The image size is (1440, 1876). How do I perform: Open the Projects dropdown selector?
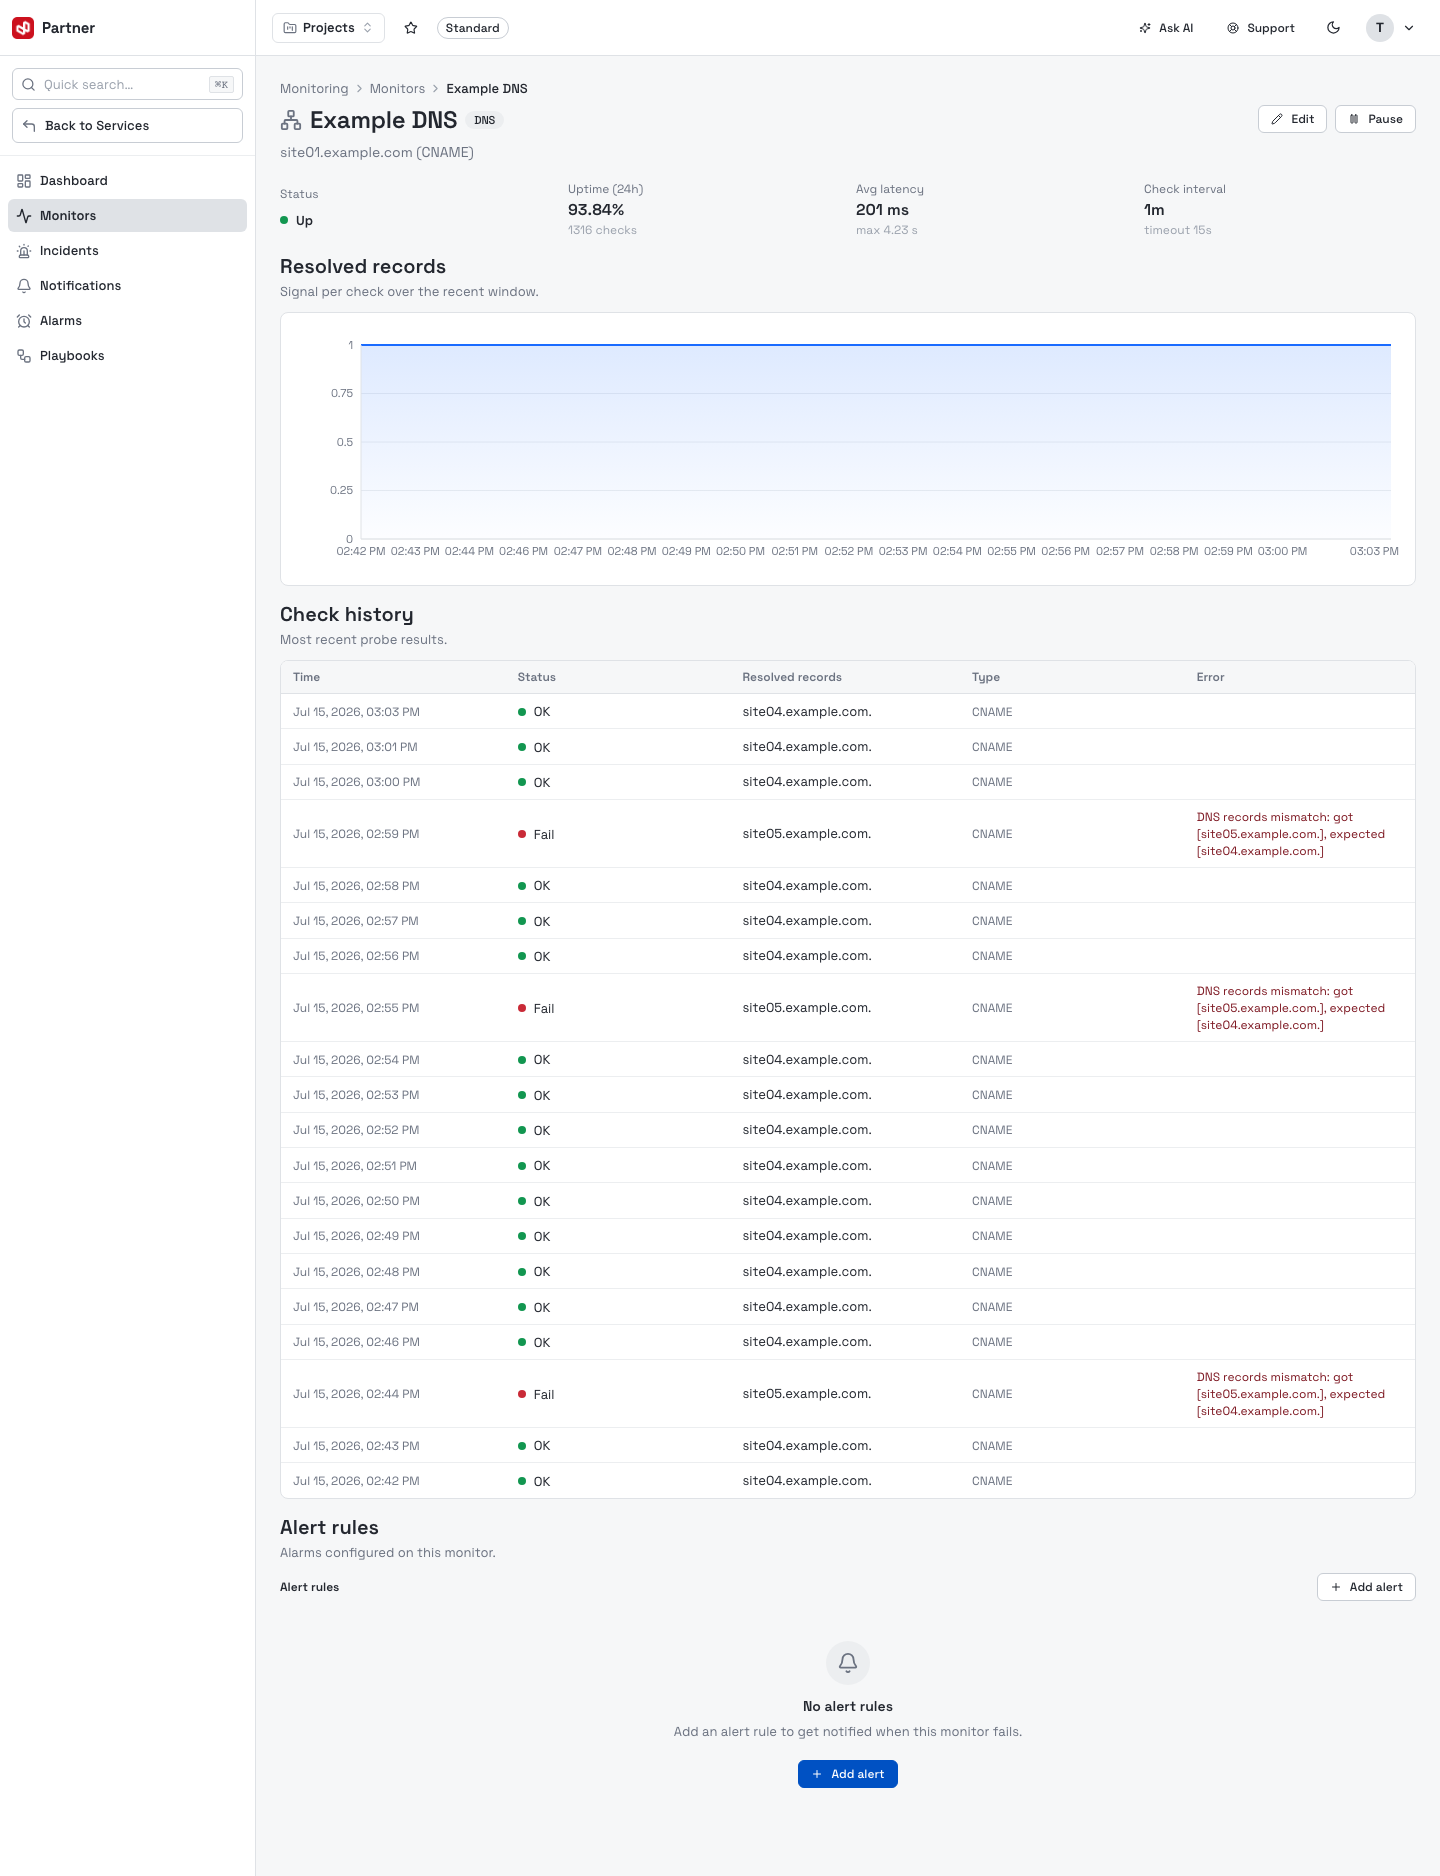[328, 28]
